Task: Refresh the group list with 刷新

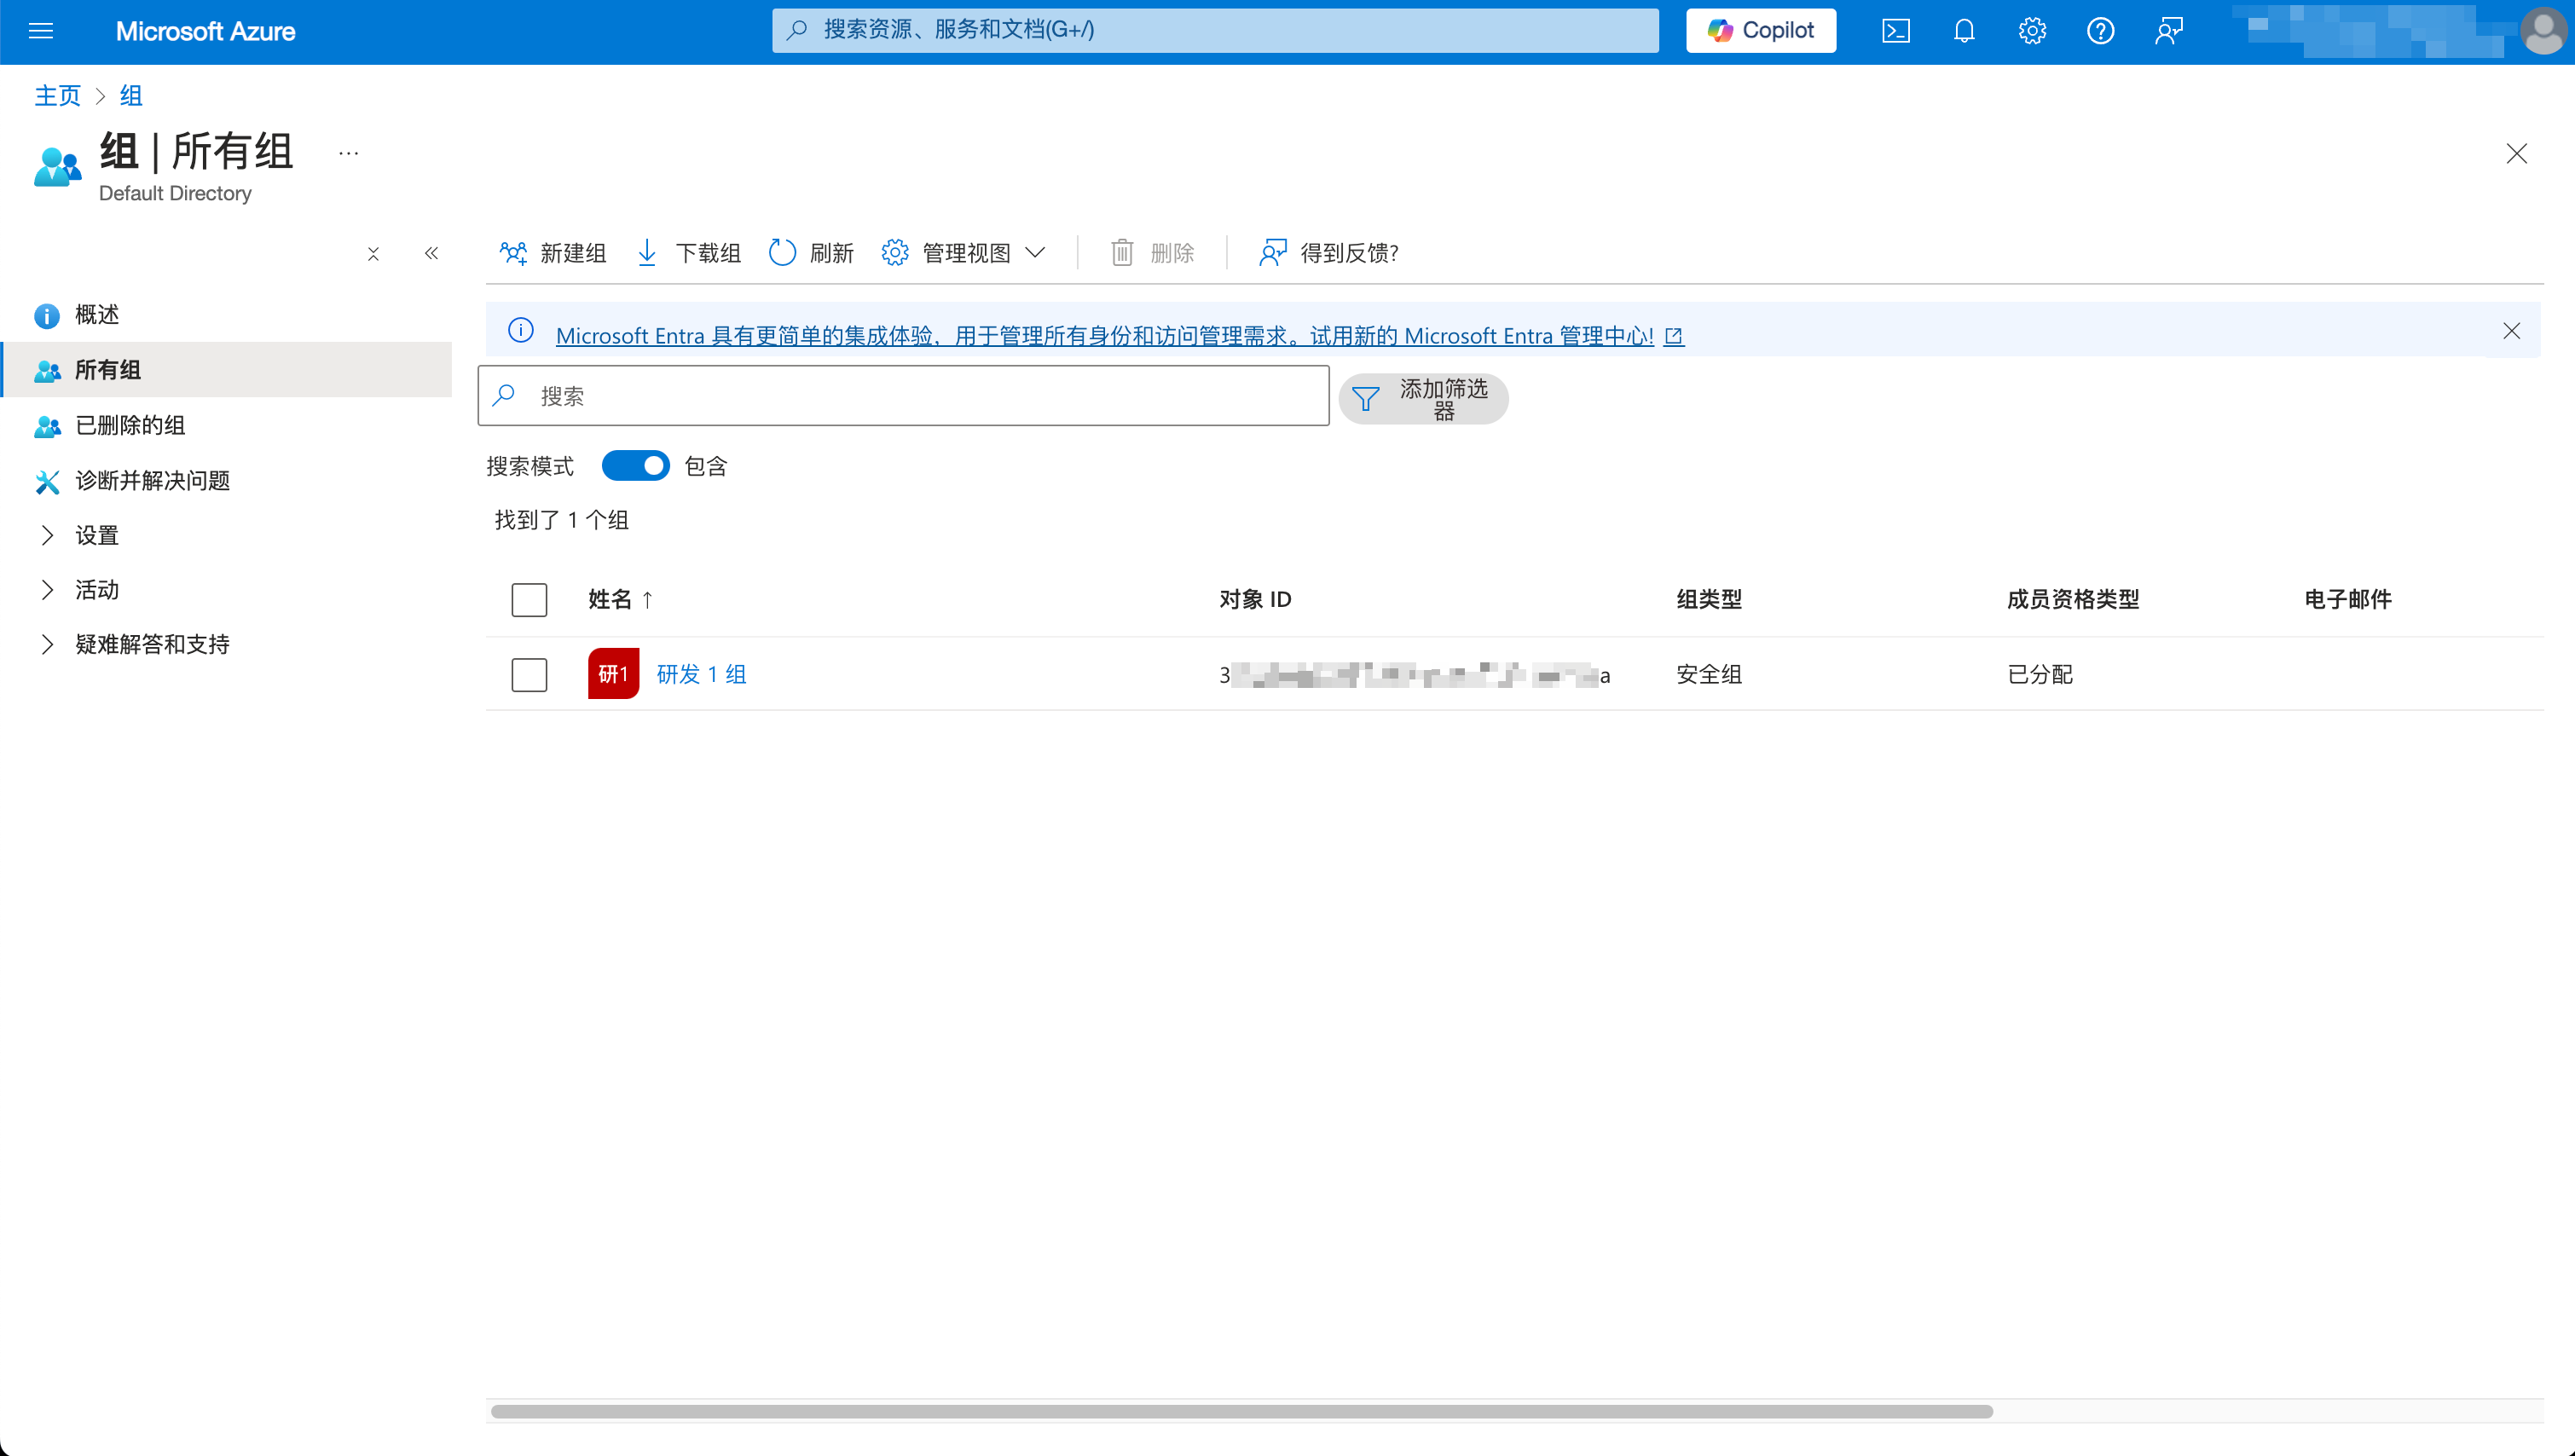Action: [x=811, y=253]
